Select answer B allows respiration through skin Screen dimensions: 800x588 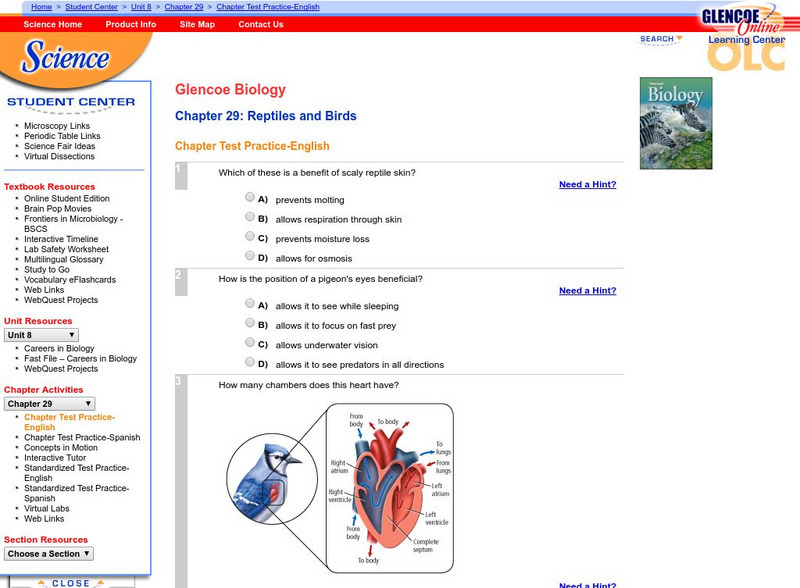pyautogui.click(x=249, y=216)
